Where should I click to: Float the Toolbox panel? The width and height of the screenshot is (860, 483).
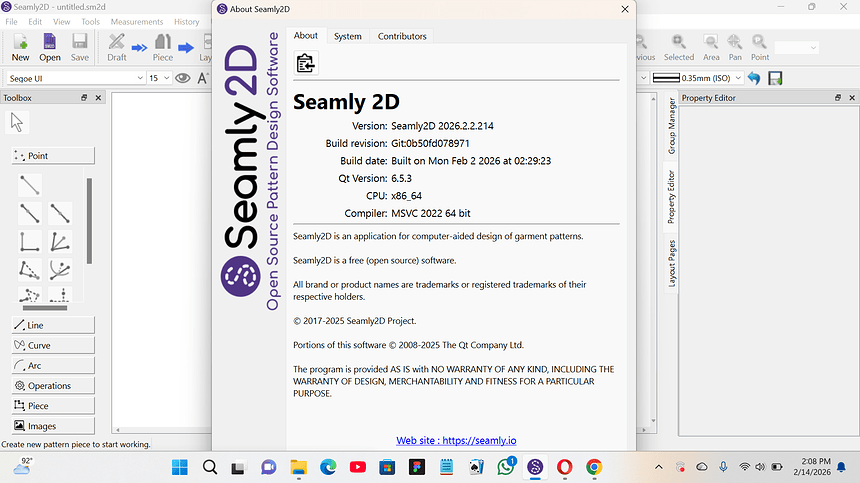[84, 98]
